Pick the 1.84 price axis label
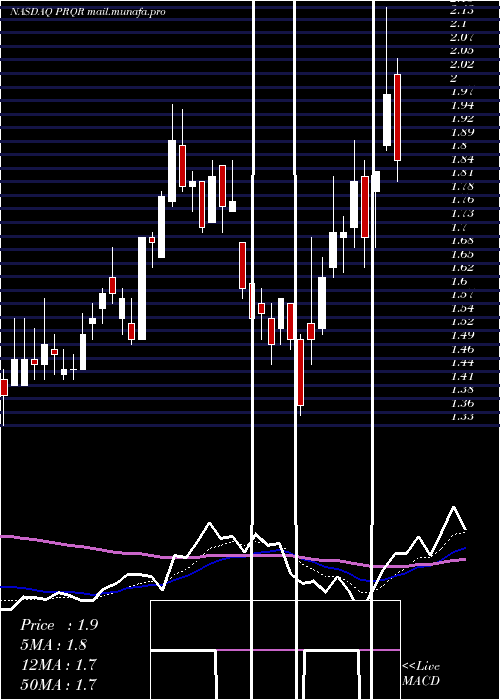Image resolution: width=500 pixels, height=700 pixels. coord(462,159)
